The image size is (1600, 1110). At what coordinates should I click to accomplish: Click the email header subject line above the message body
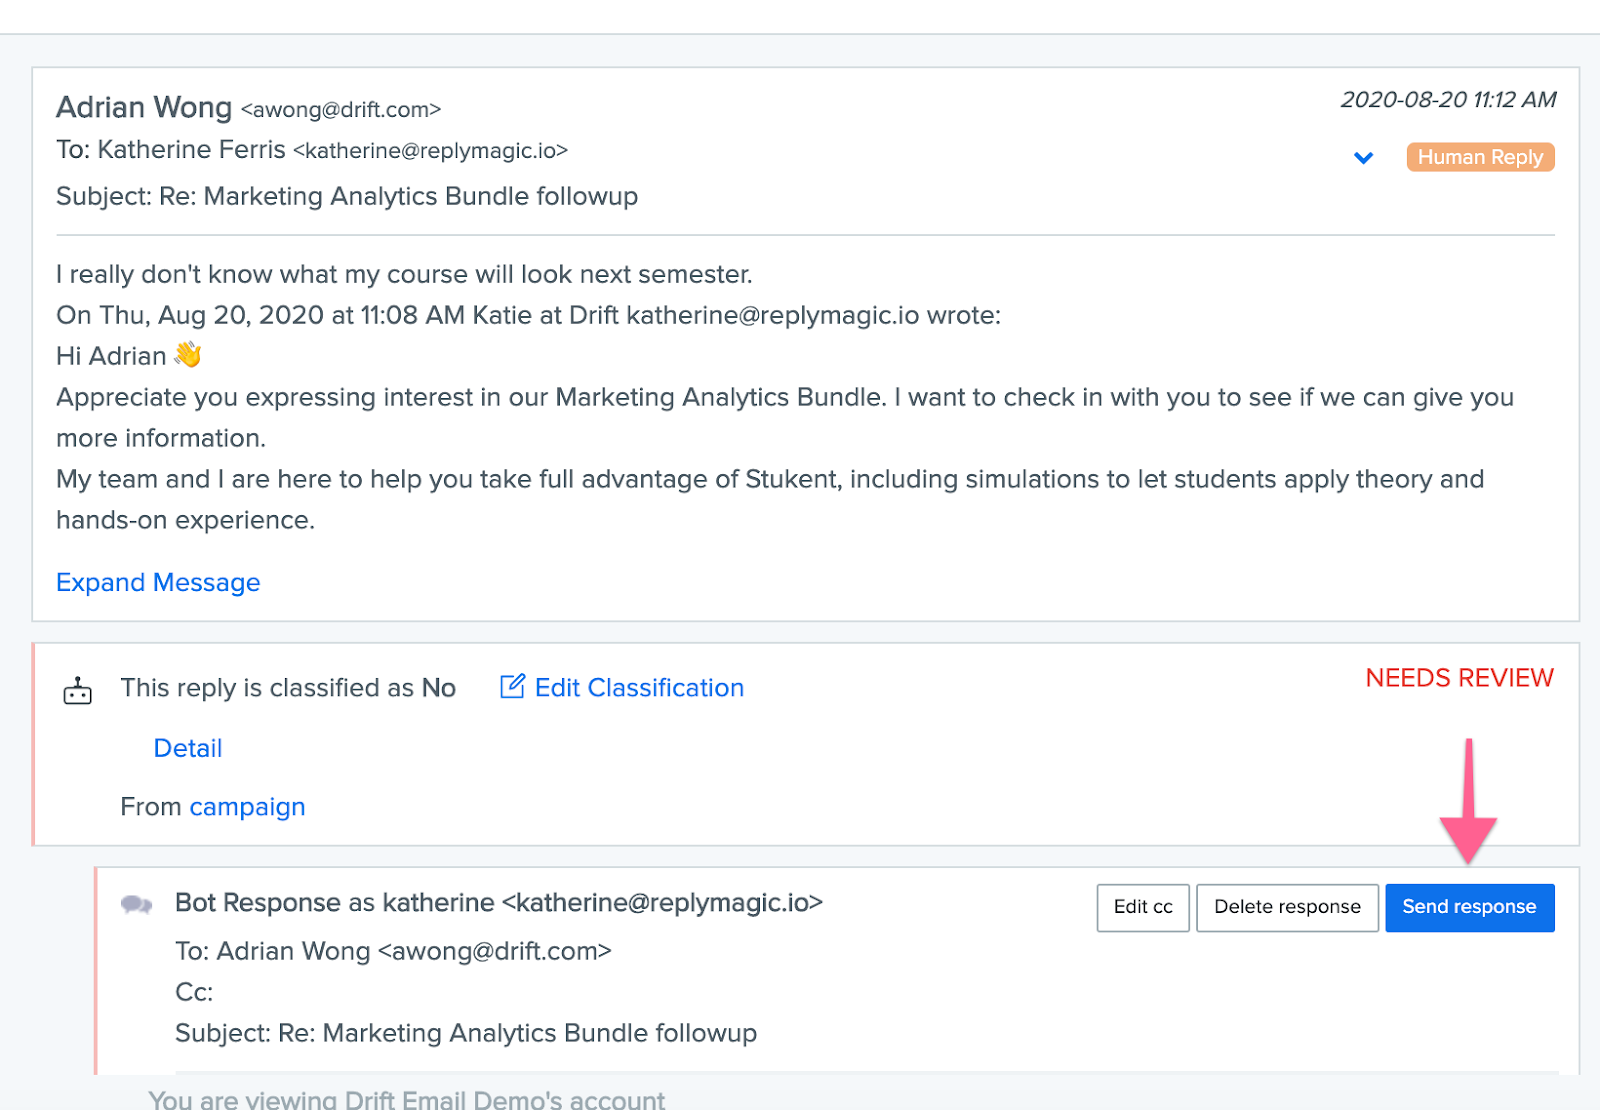point(347,196)
